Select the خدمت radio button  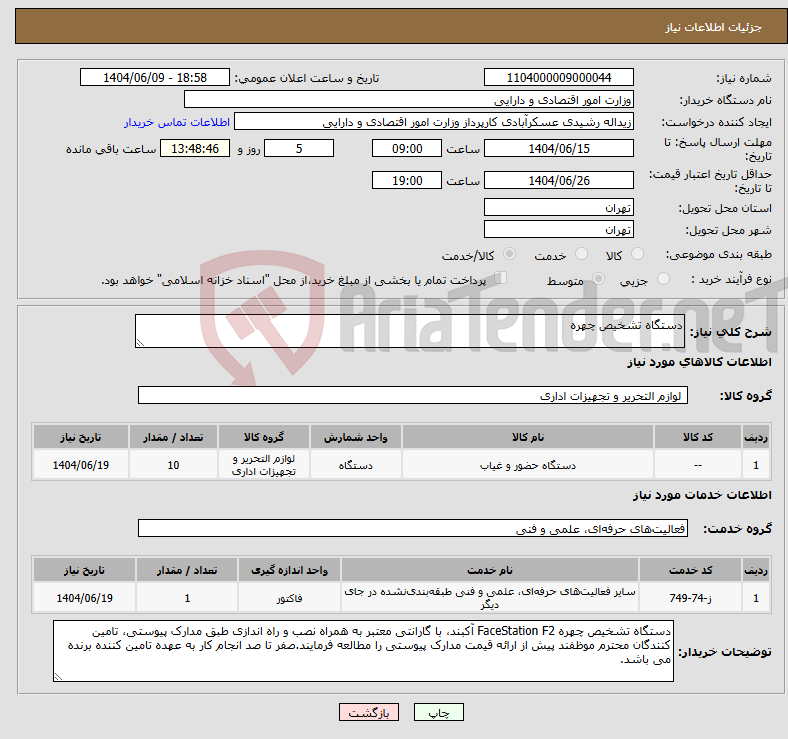tap(581, 254)
